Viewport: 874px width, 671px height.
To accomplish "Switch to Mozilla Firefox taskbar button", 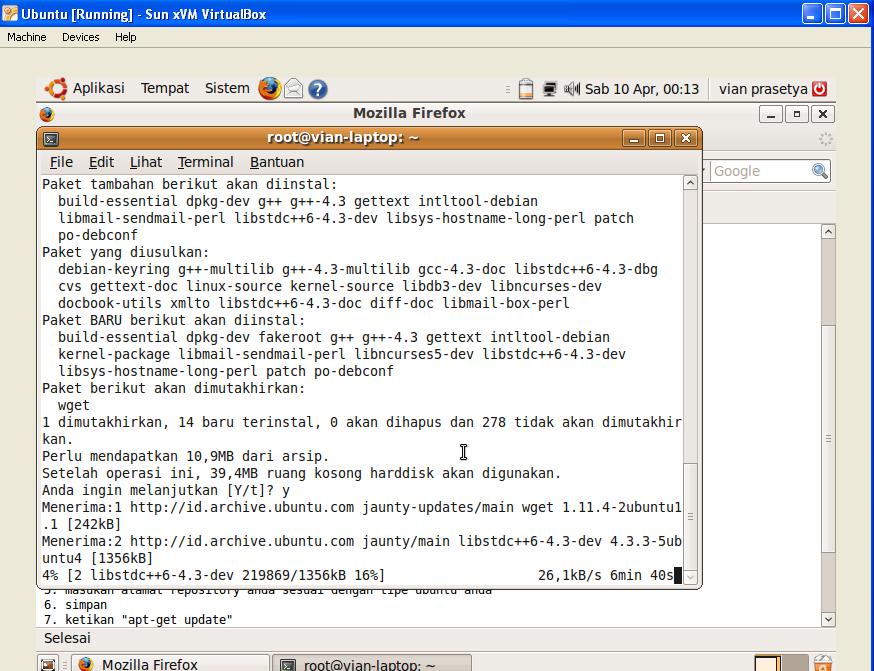I will 171,663.
